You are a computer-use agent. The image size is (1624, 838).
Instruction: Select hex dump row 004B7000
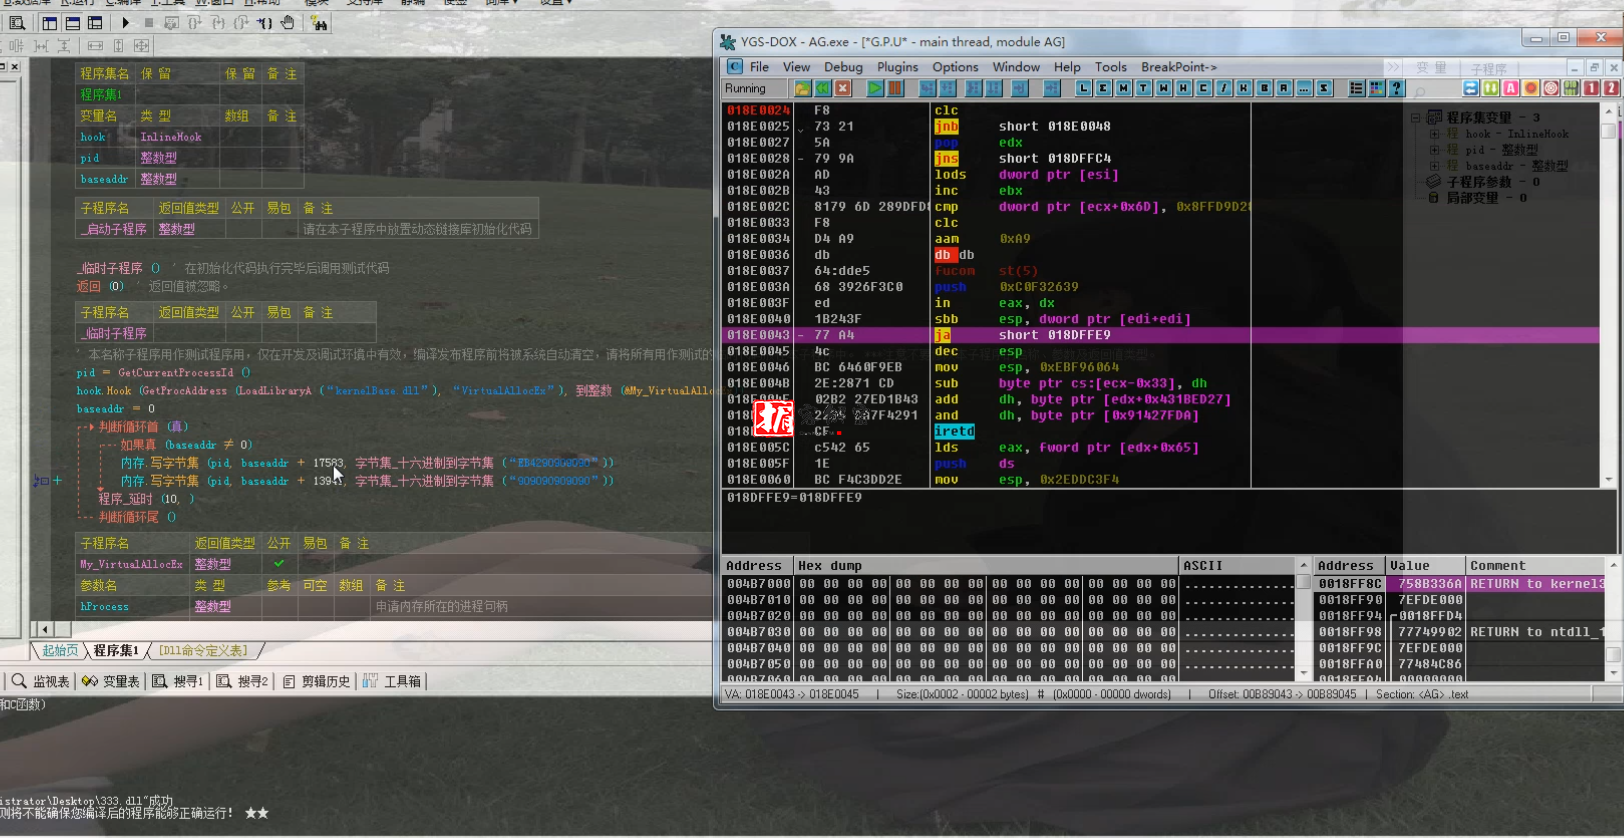click(x=1009, y=584)
